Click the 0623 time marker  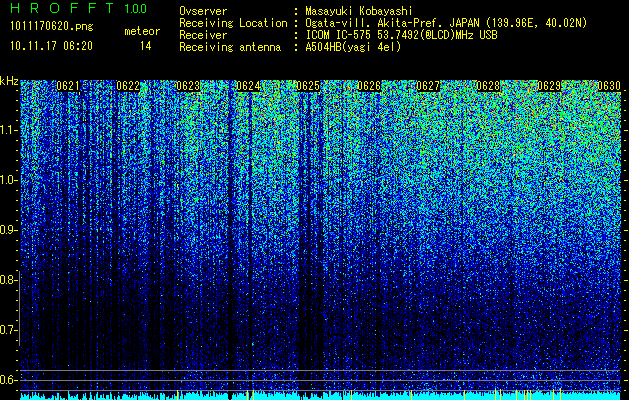pyautogui.click(x=188, y=86)
